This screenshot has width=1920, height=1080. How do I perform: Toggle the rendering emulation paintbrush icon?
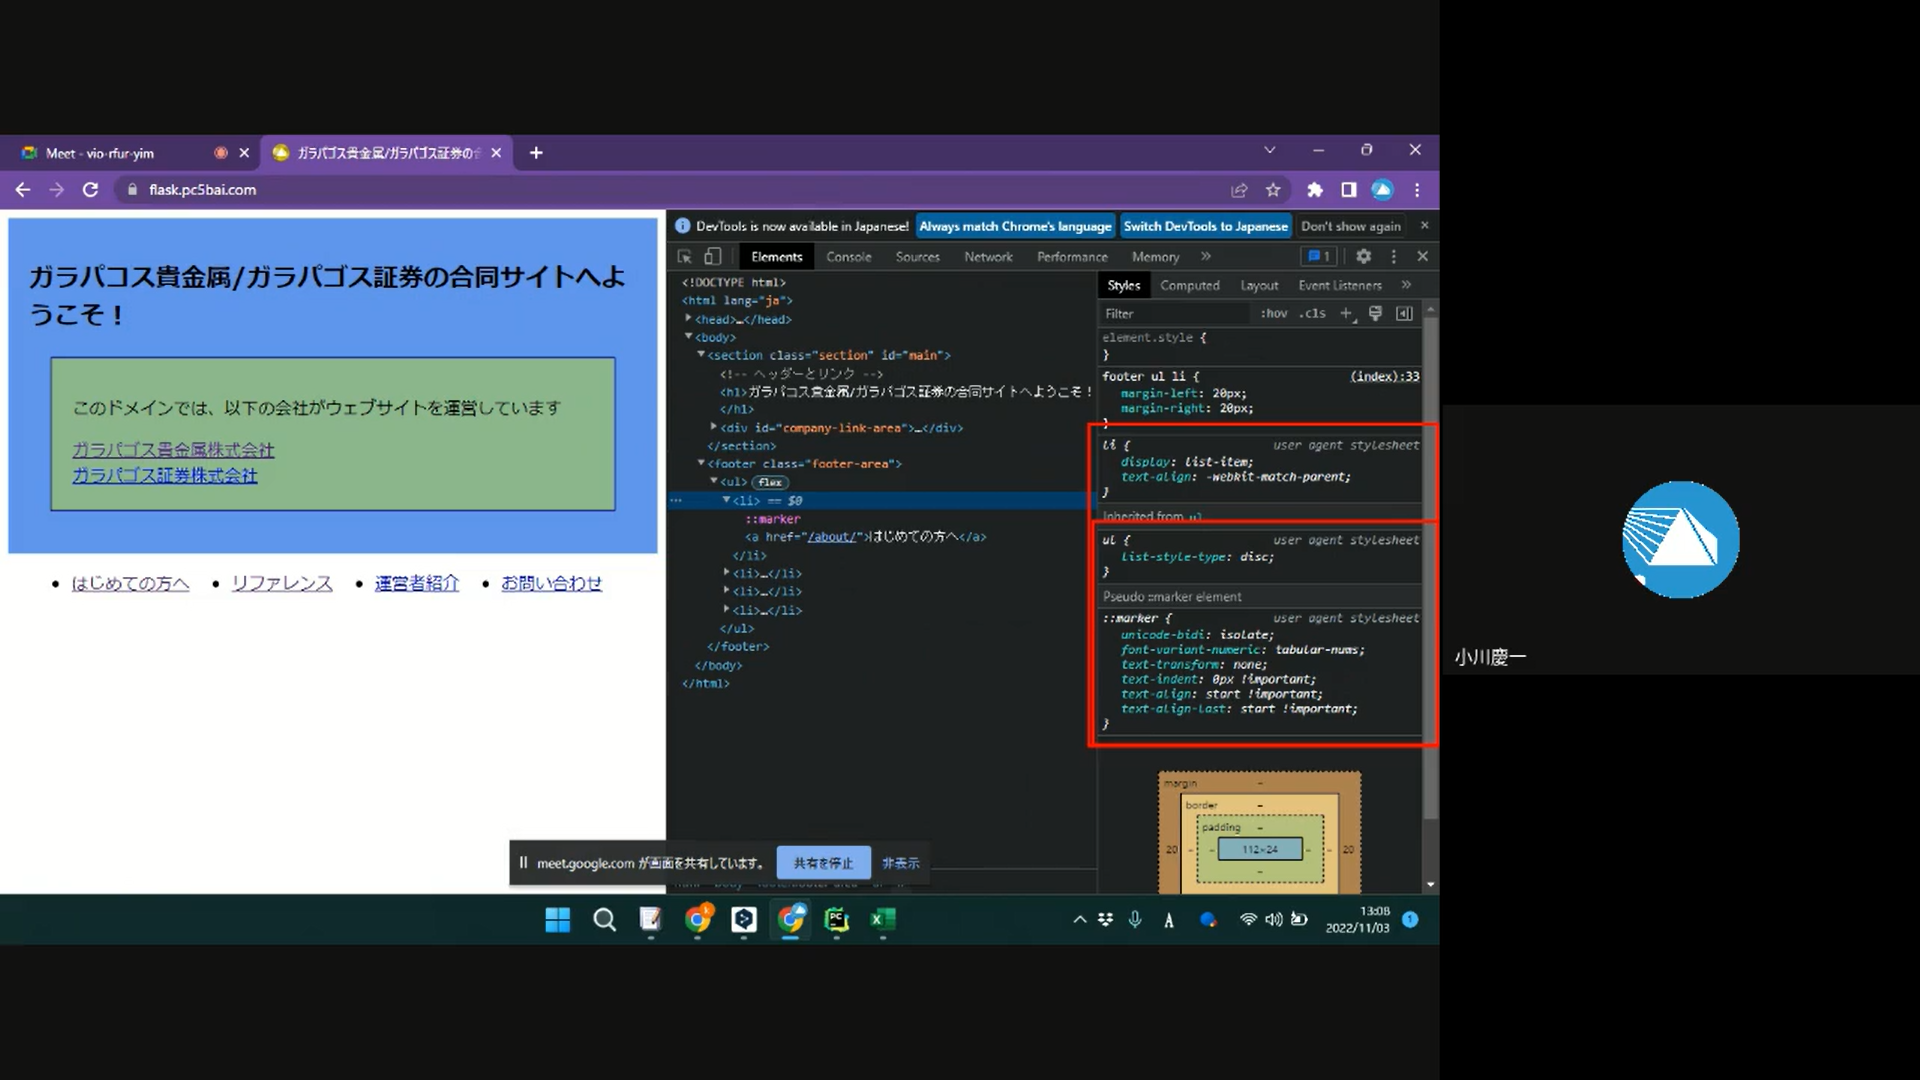click(x=1375, y=314)
